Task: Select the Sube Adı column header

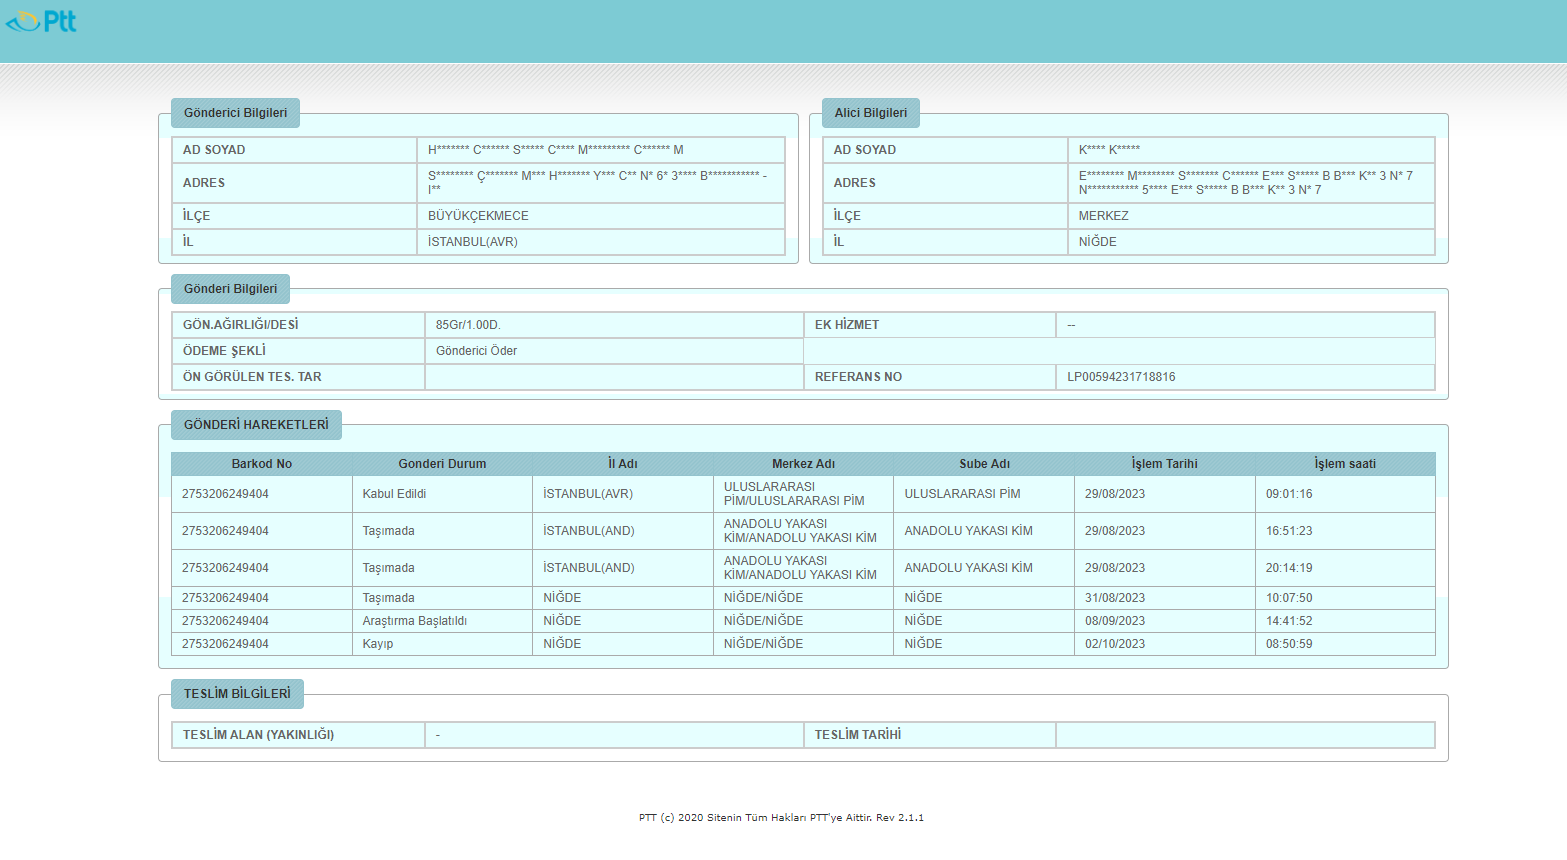Action: coord(985,464)
